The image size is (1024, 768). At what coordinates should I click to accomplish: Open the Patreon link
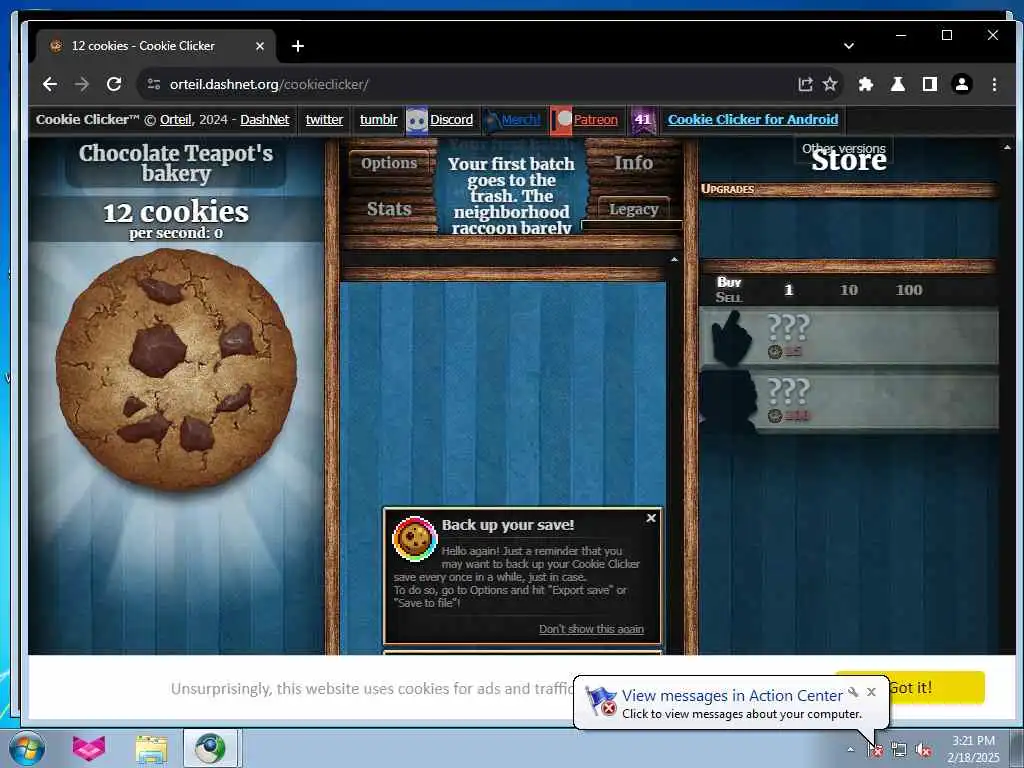(x=595, y=120)
